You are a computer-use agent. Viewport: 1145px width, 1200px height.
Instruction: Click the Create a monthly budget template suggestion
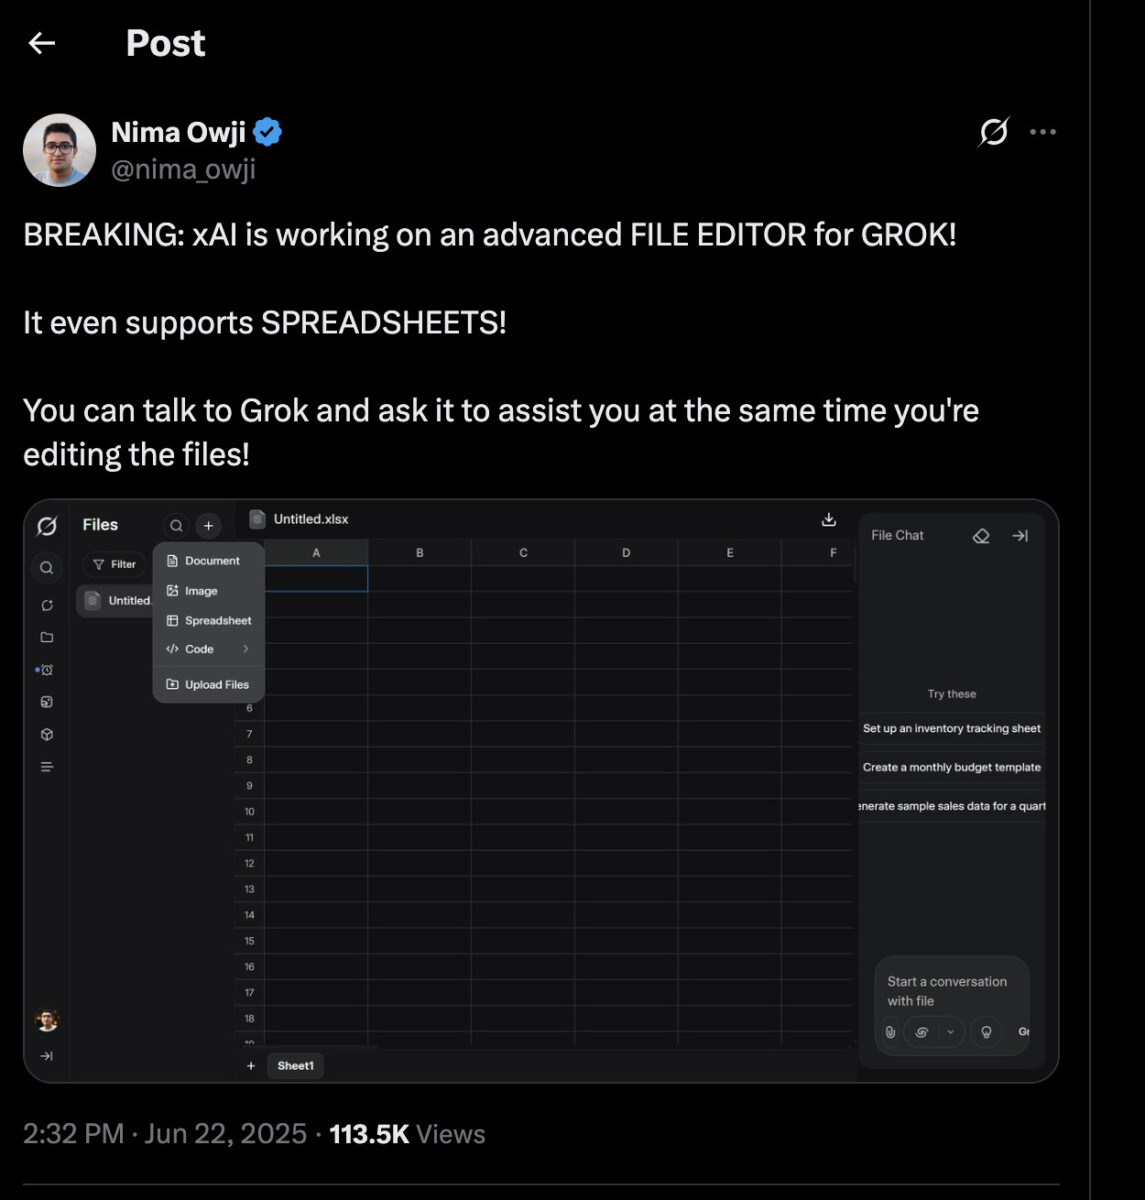coord(951,767)
